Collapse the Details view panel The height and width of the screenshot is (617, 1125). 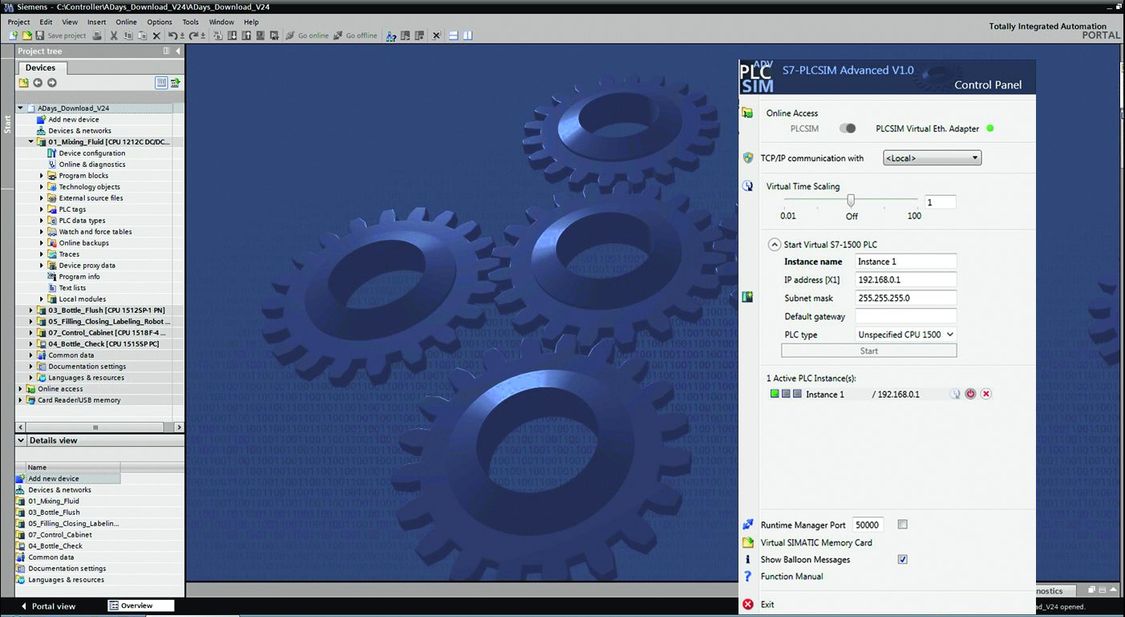click(x=21, y=441)
